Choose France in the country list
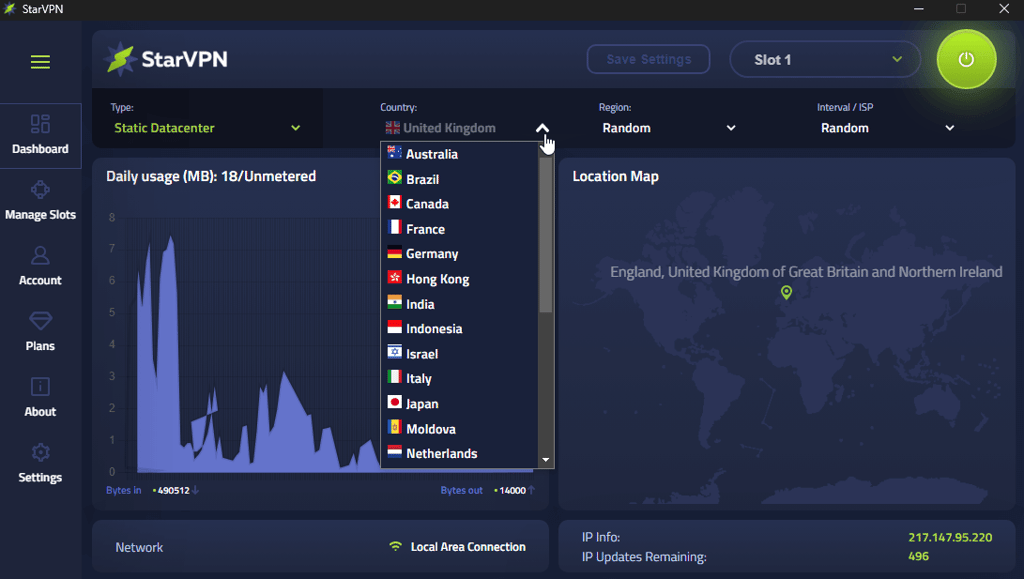 click(x=460, y=229)
